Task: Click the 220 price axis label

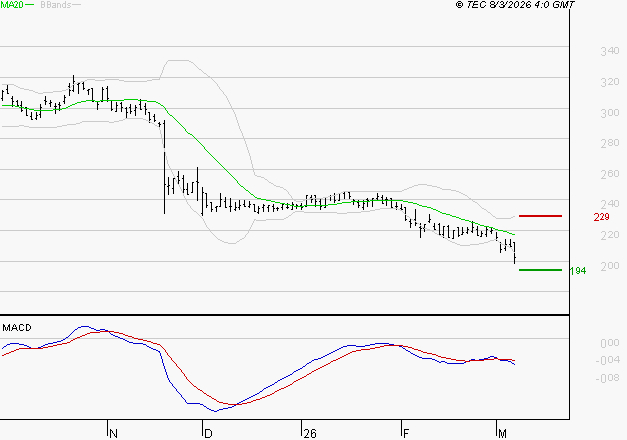Action: 610,235
